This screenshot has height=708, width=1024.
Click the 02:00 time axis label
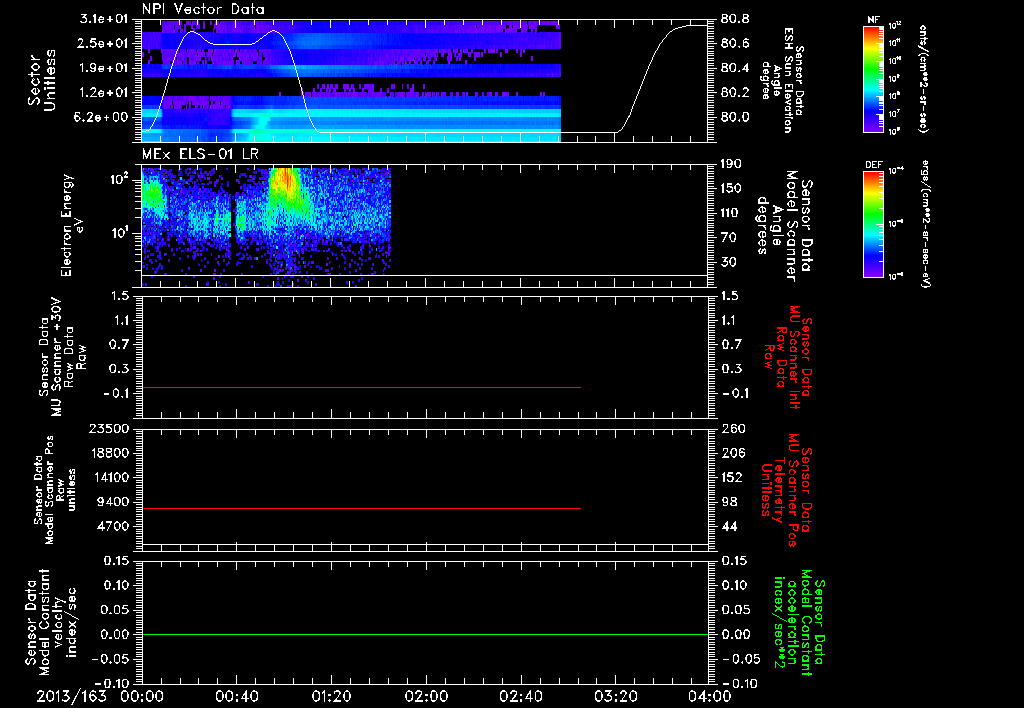(426, 696)
